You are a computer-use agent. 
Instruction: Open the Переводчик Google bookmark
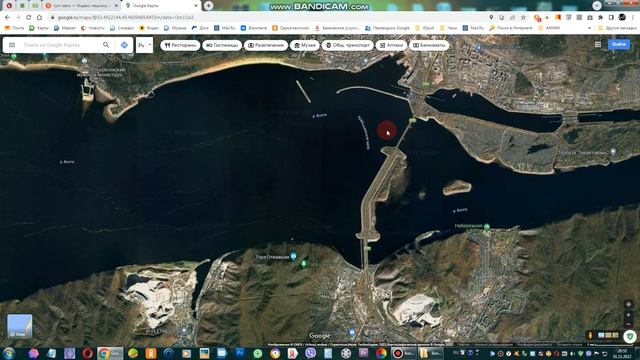(x=387, y=28)
